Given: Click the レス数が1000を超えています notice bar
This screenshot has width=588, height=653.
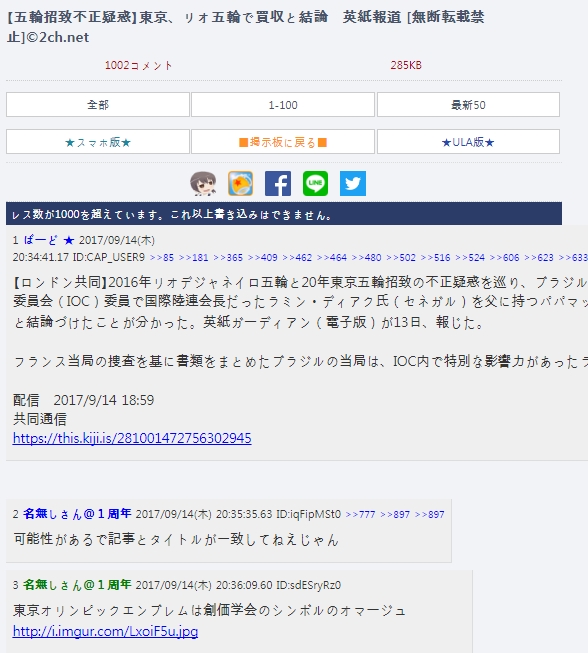Looking at the screenshot, I should (x=284, y=214).
